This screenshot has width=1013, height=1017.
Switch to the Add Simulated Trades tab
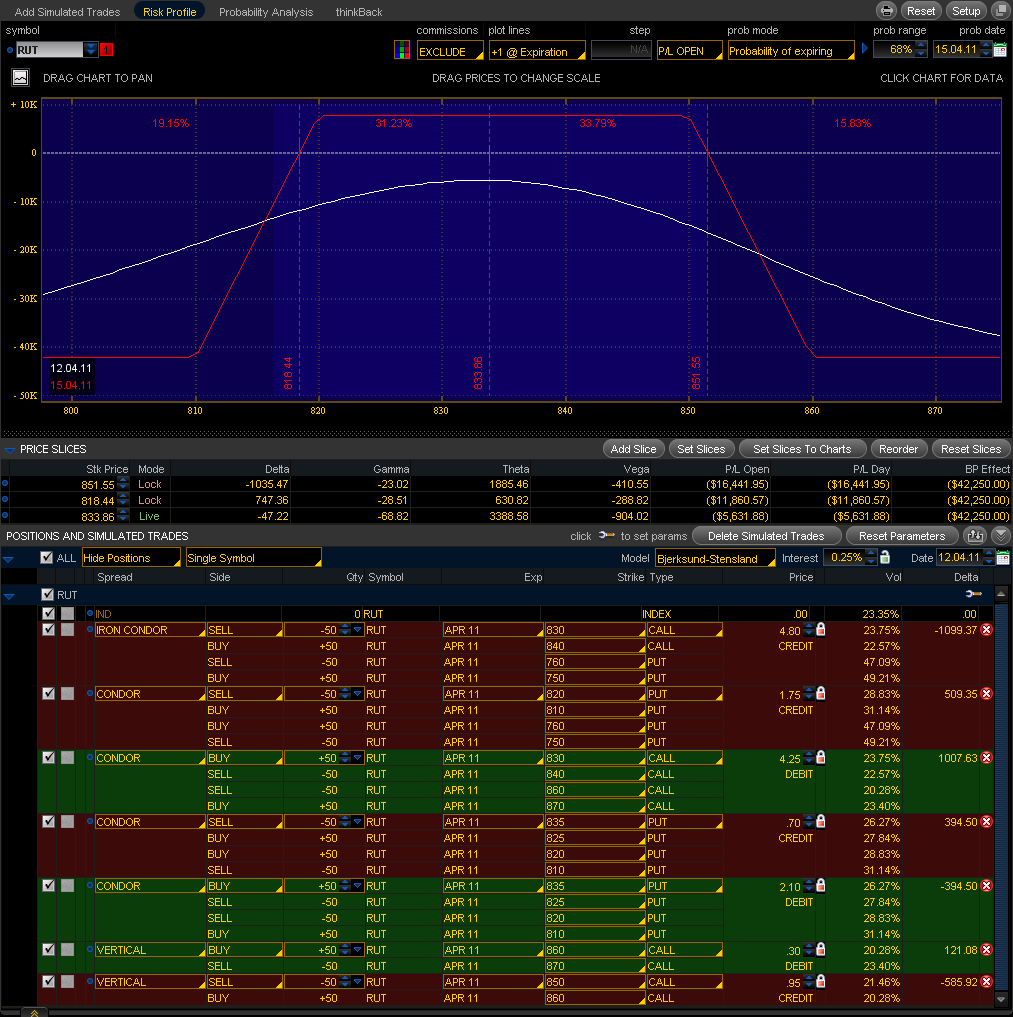tap(67, 12)
